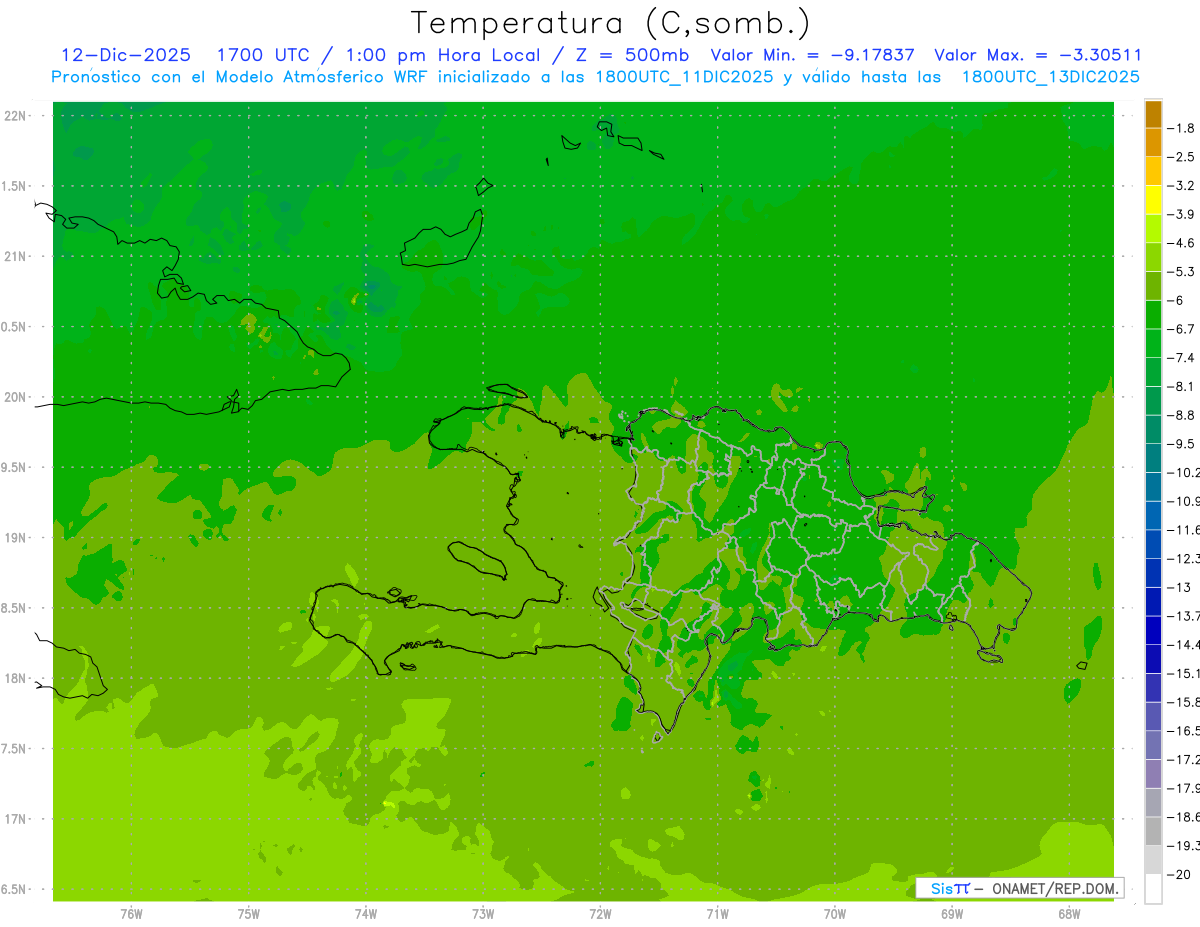This screenshot has height=927, width=1200.
Task: Click the "76W" longitude label
Action: pos(131,913)
